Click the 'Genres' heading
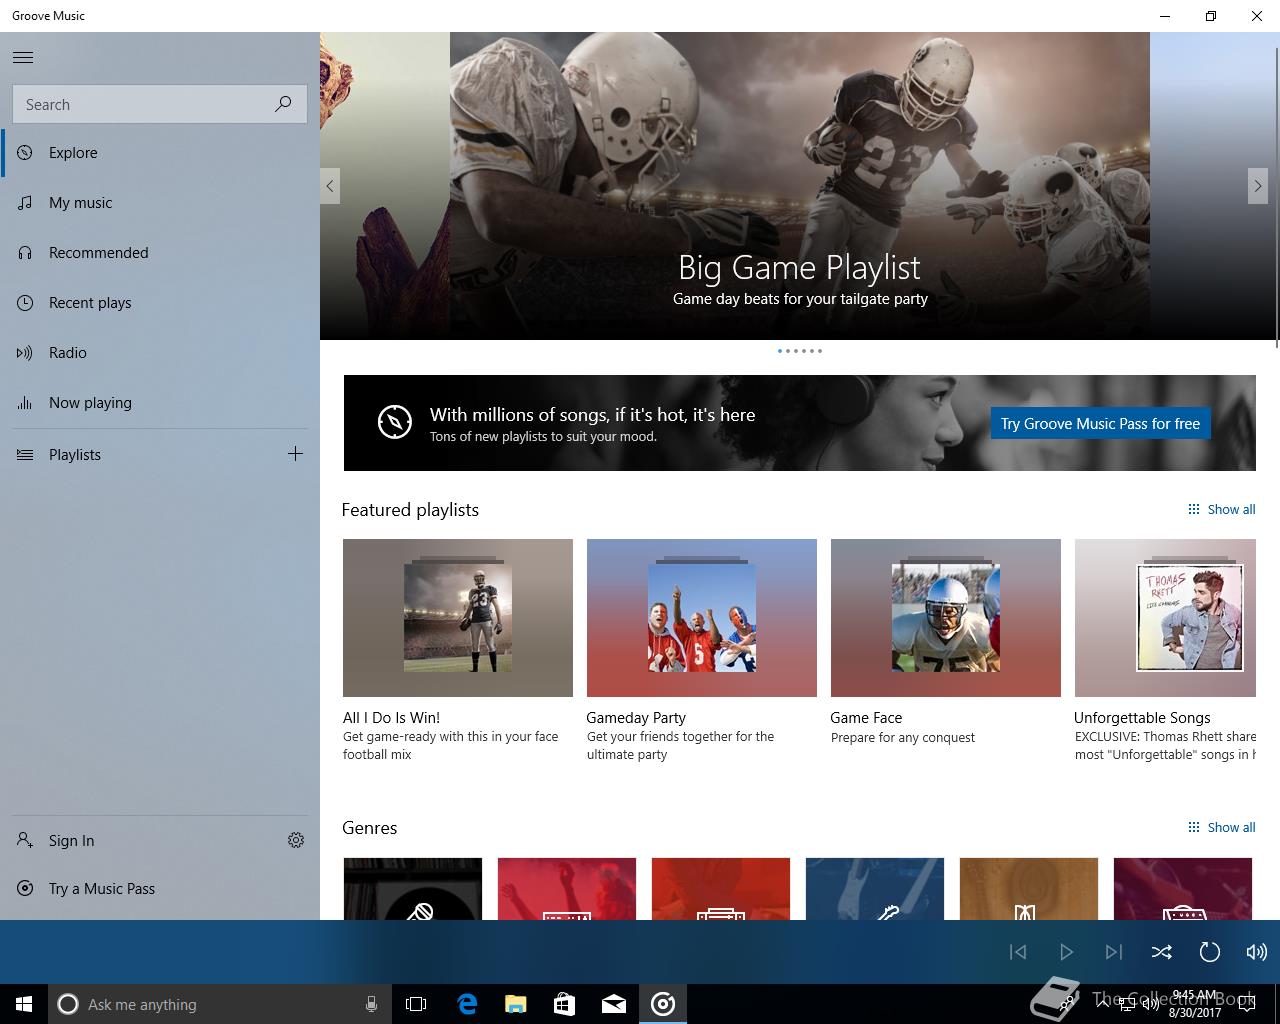The width and height of the screenshot is (1280, 1024). pyautogui.click(x=369, y=828)
